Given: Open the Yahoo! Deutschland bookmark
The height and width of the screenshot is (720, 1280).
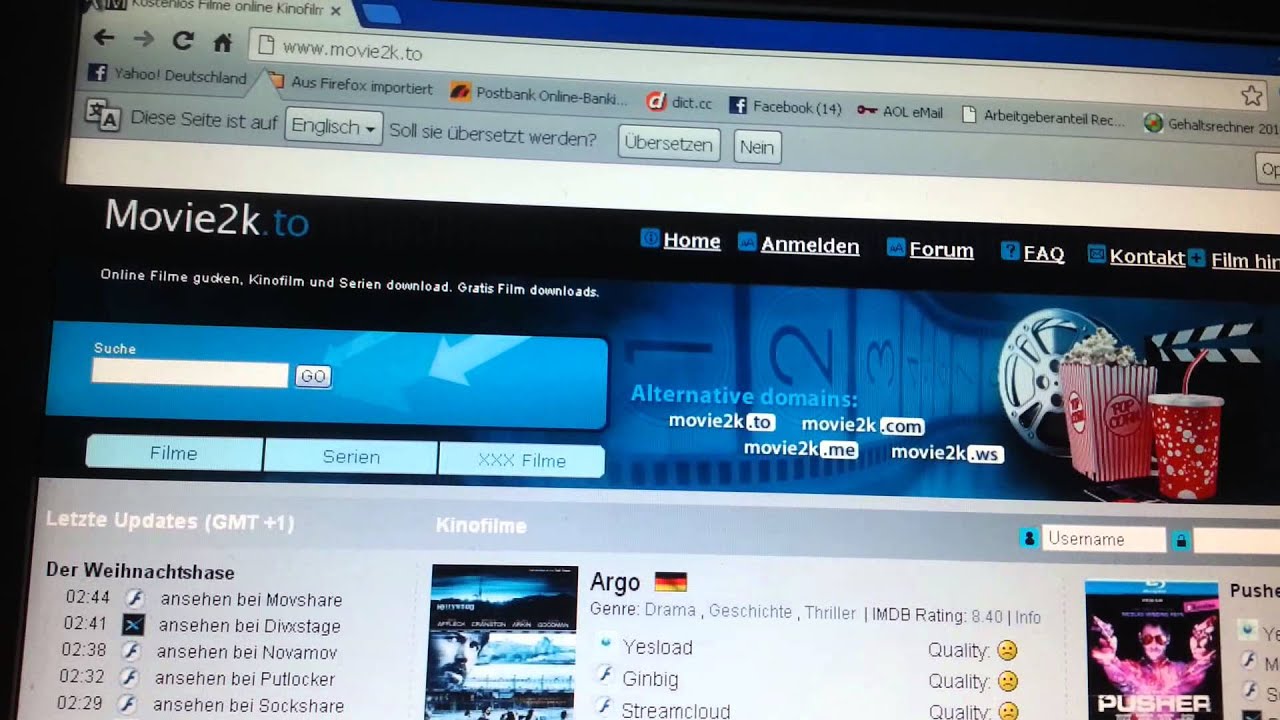Looking at the screenshot, I should point(167,75).
